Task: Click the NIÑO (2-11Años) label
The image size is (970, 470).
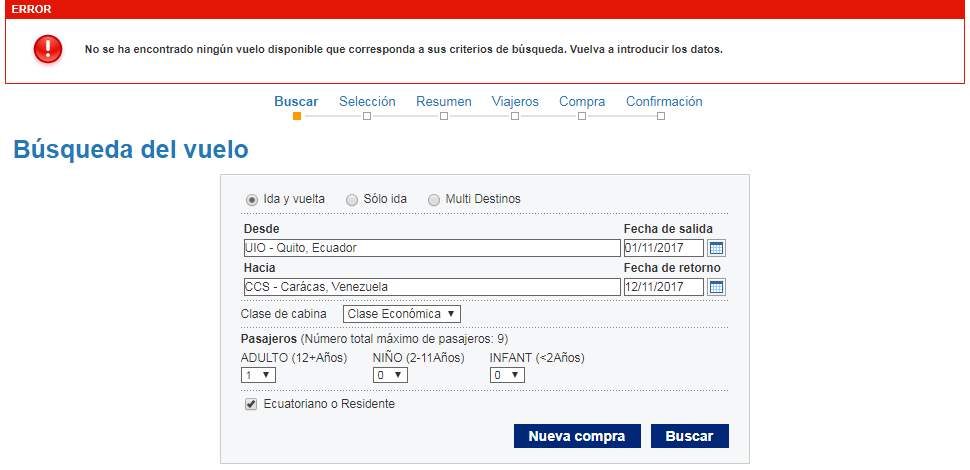Action: click(x=419, y=357)
